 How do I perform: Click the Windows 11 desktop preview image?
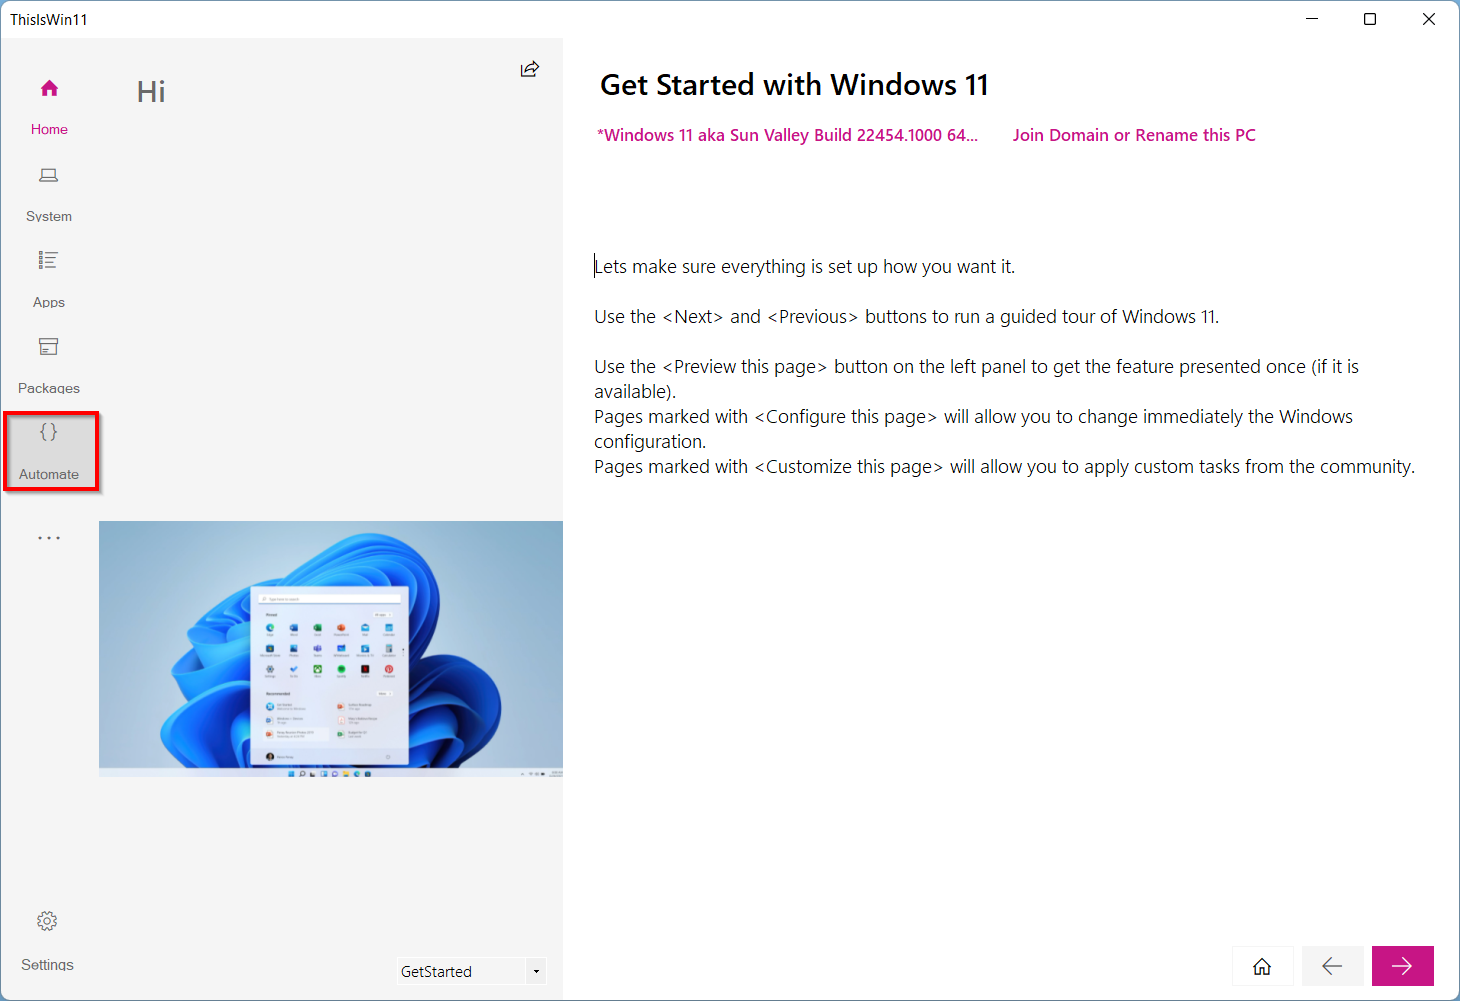pos(331,649)
